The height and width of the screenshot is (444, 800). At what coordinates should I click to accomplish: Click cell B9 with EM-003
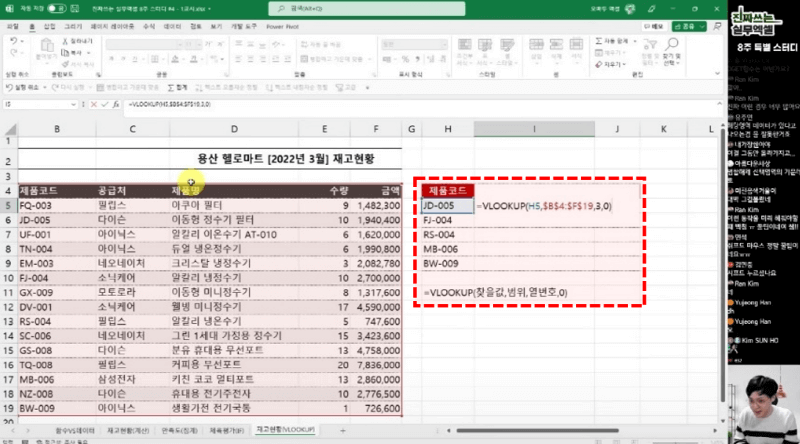click(57, 263)
